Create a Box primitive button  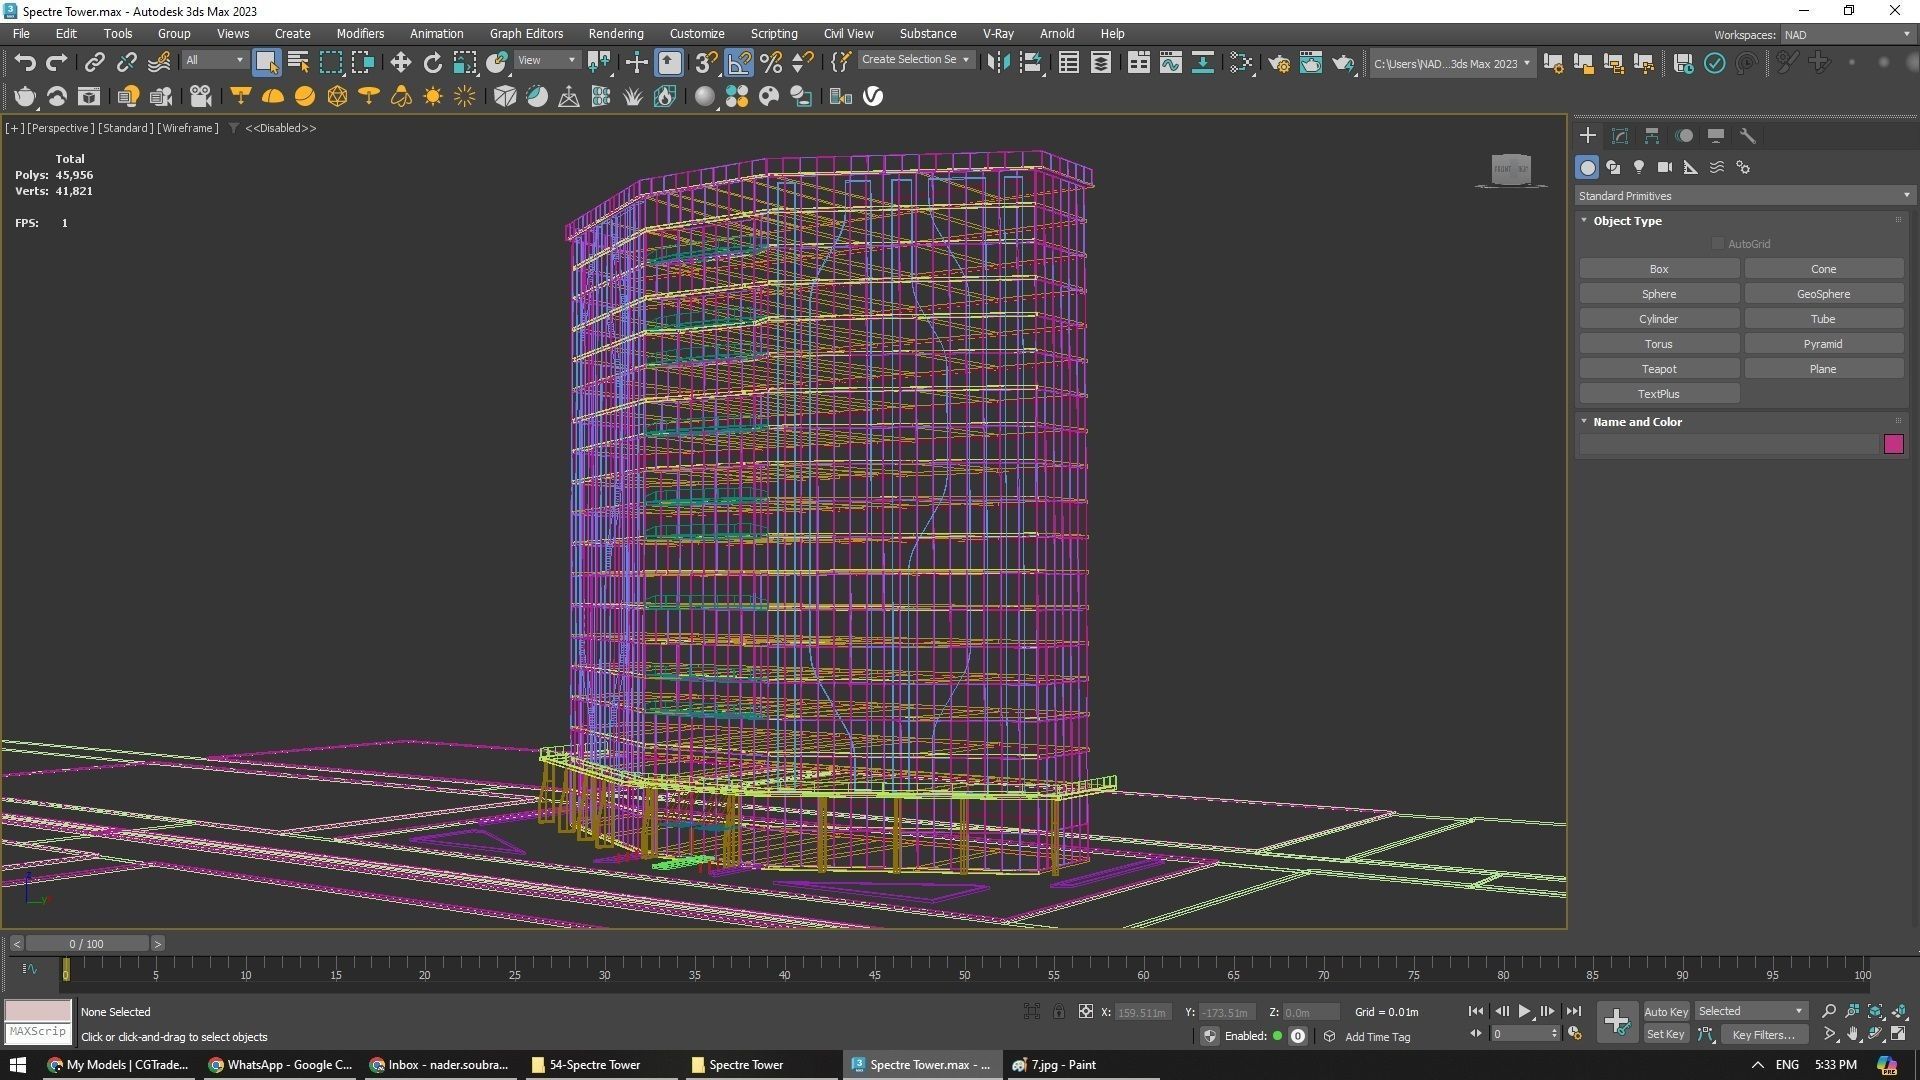[1659, 269]
